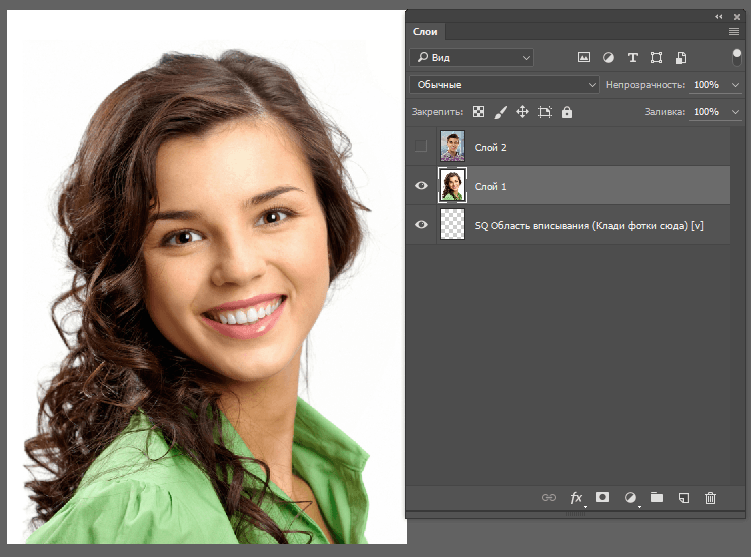
Task: Select the Слой 2 layer thumbnail
Action: pyautogui.click(x=452, y=146)
